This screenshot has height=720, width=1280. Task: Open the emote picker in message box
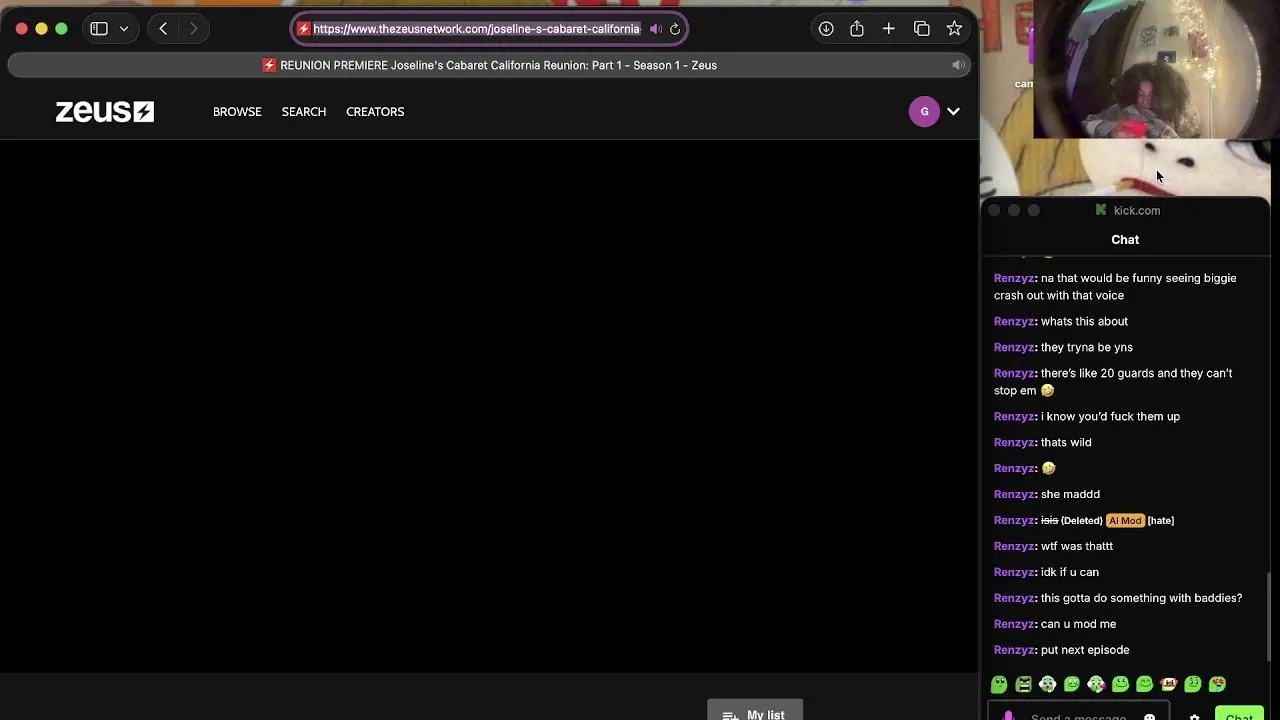pos(1150,716)
